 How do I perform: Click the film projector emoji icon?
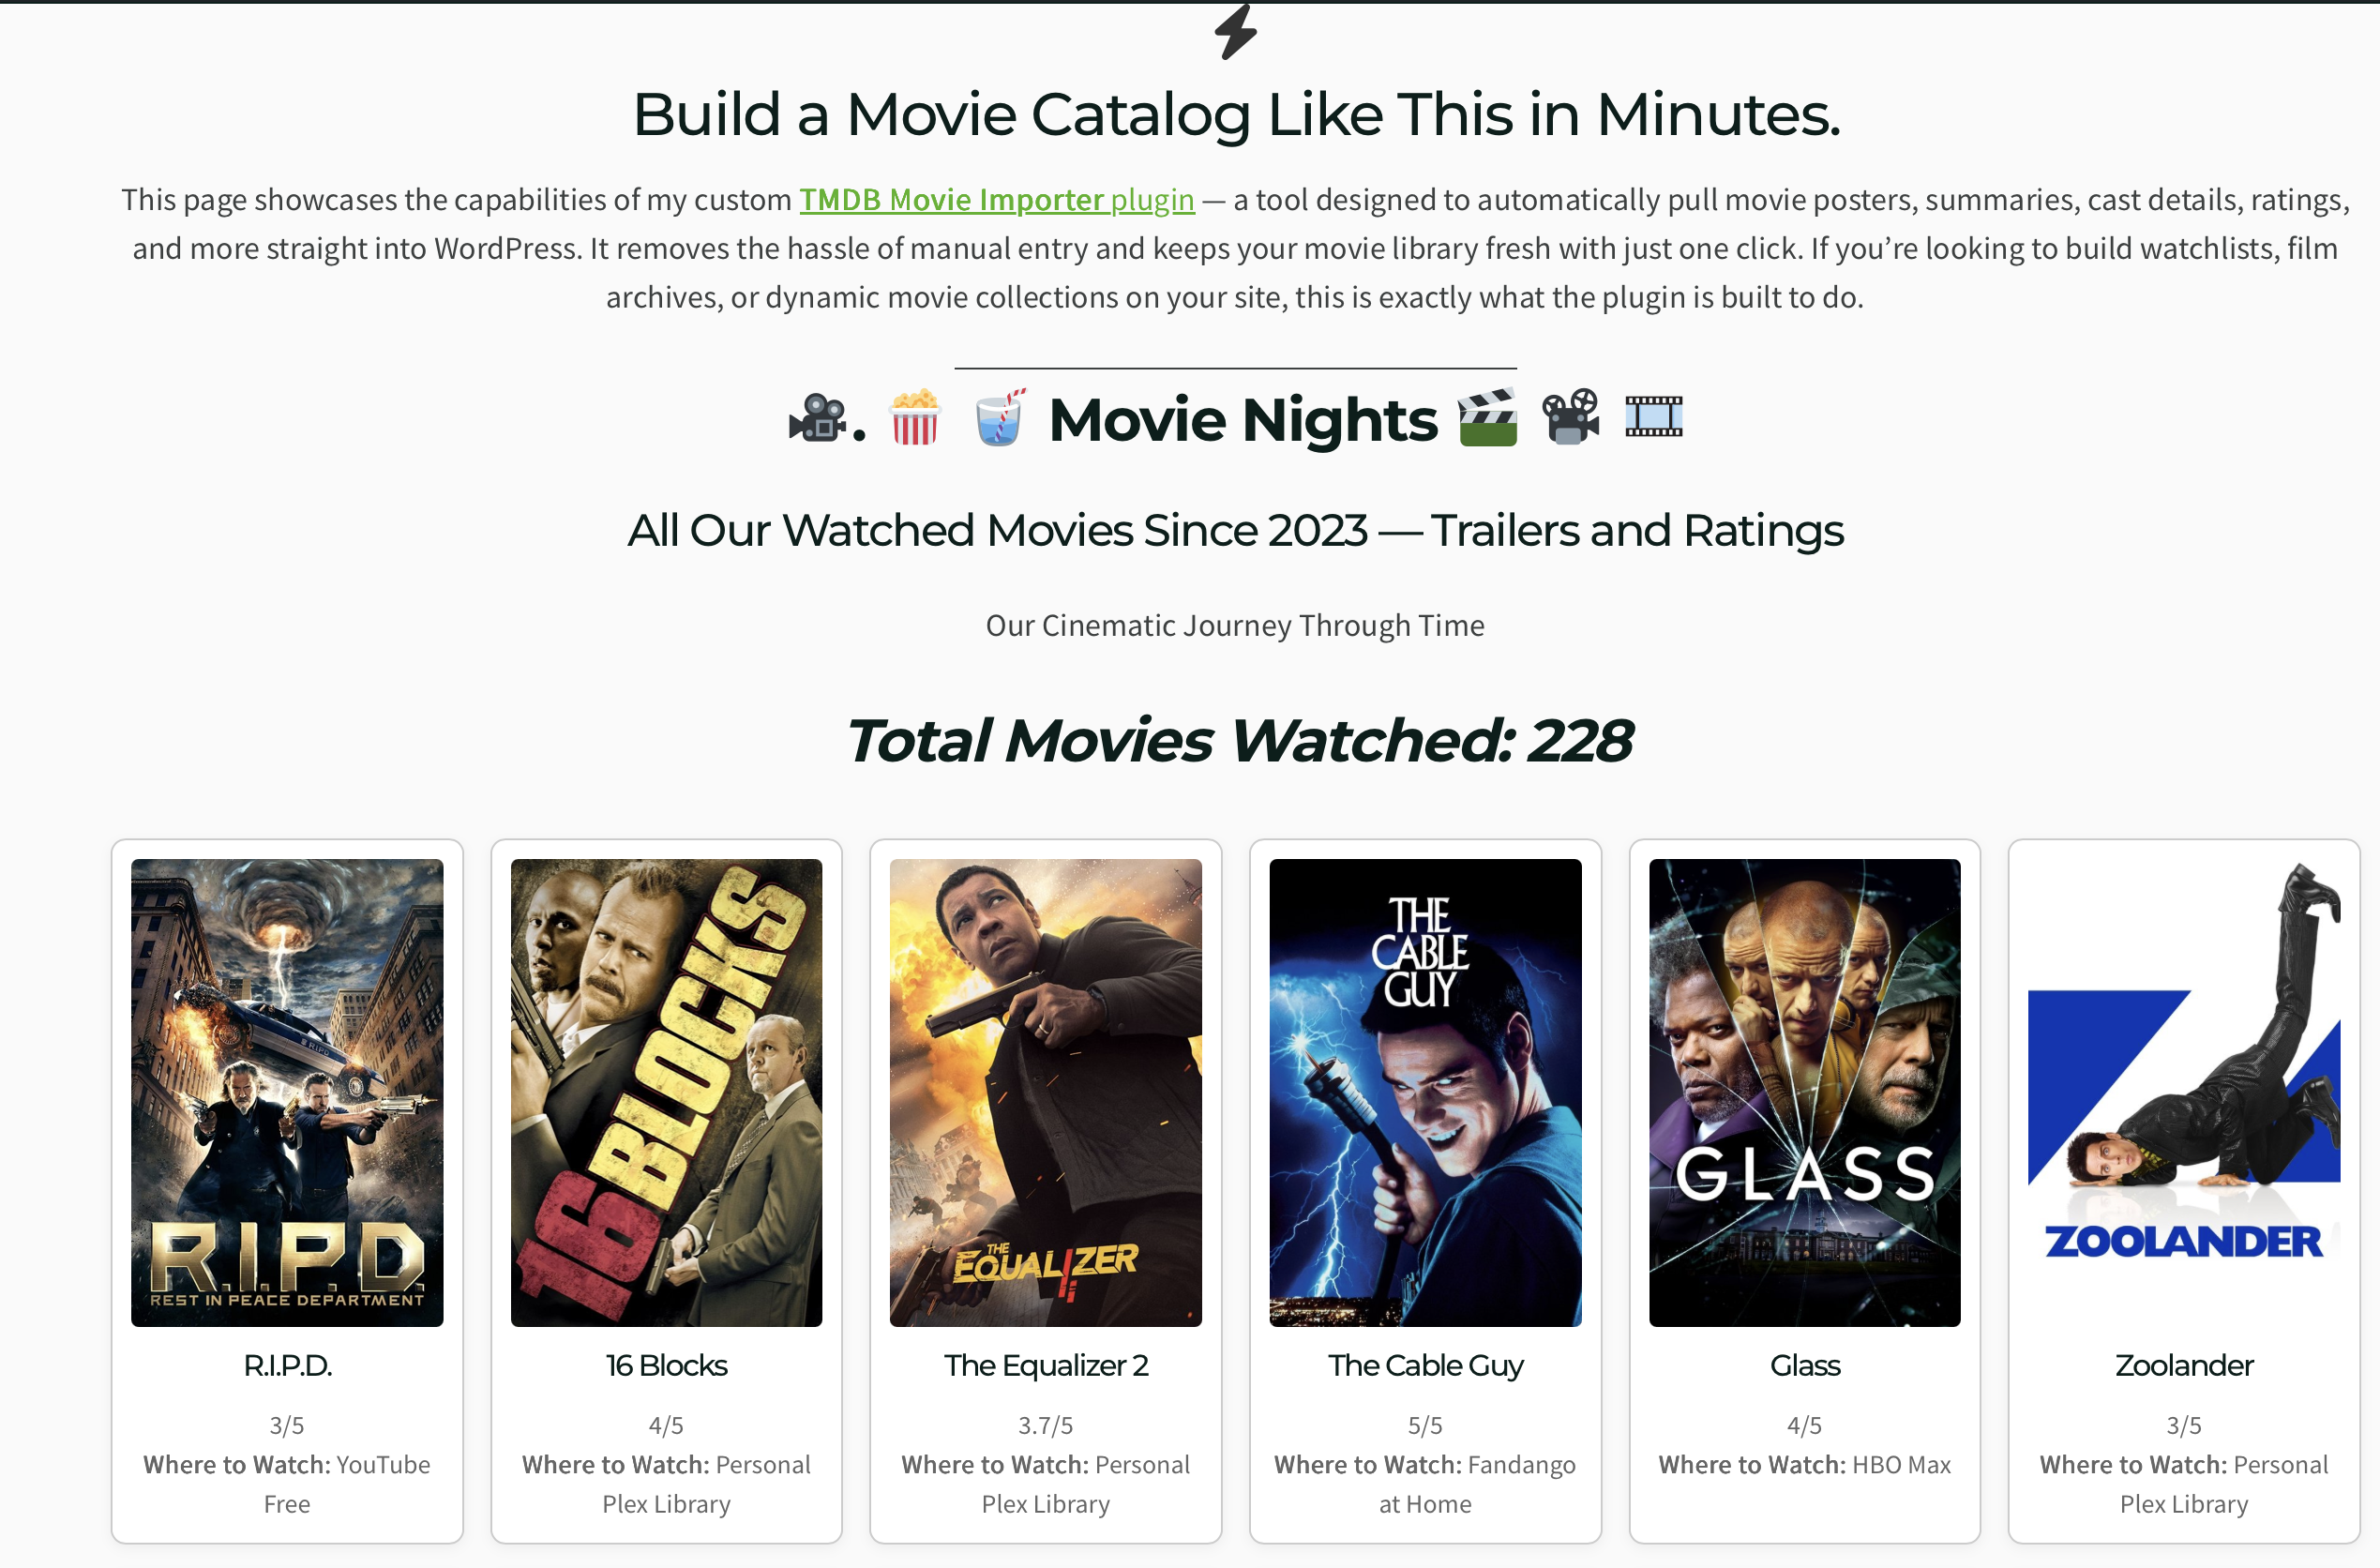click(x=1571, y=417)
